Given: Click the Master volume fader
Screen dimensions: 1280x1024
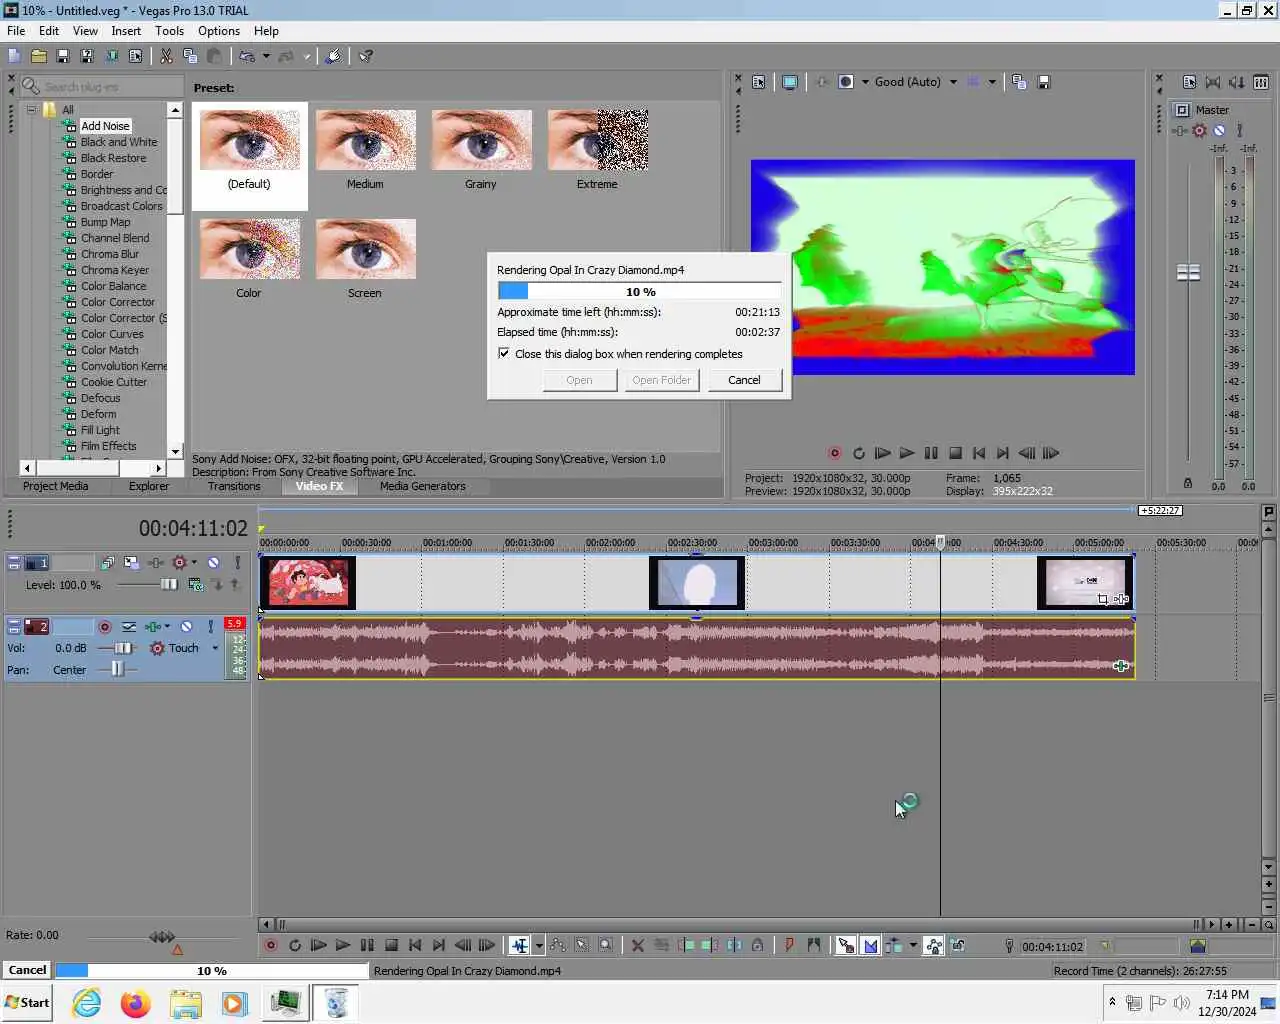Looking at the screenshot, I should tap(1188, 272).
